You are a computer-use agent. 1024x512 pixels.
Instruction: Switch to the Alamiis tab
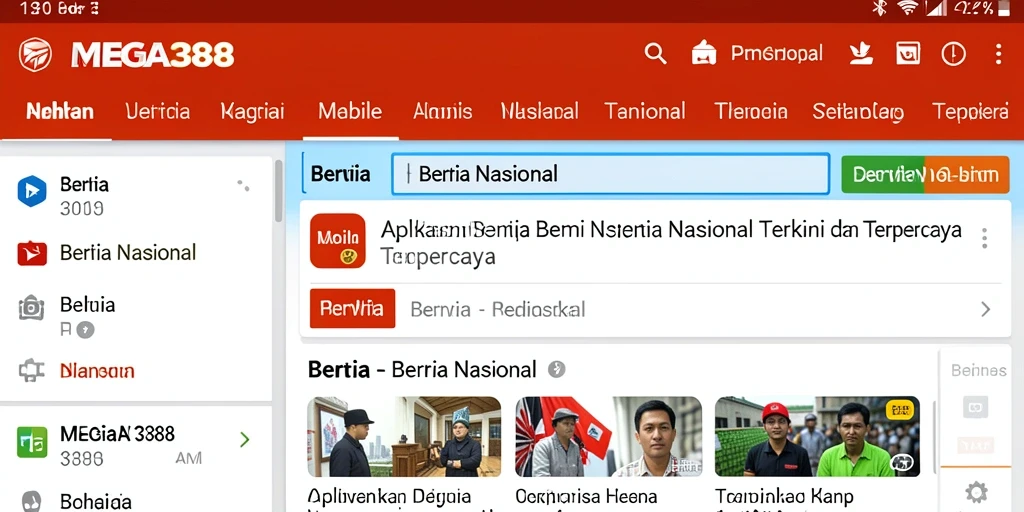tap(442, 111)
